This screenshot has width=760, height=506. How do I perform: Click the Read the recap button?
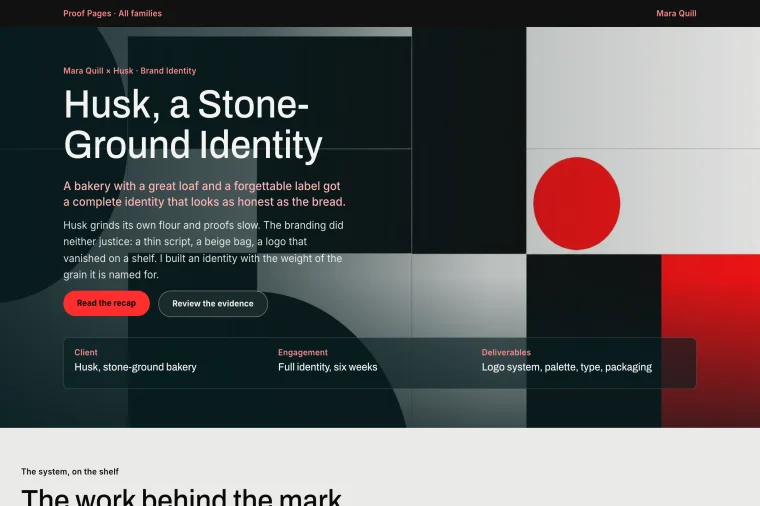point(106,303)
